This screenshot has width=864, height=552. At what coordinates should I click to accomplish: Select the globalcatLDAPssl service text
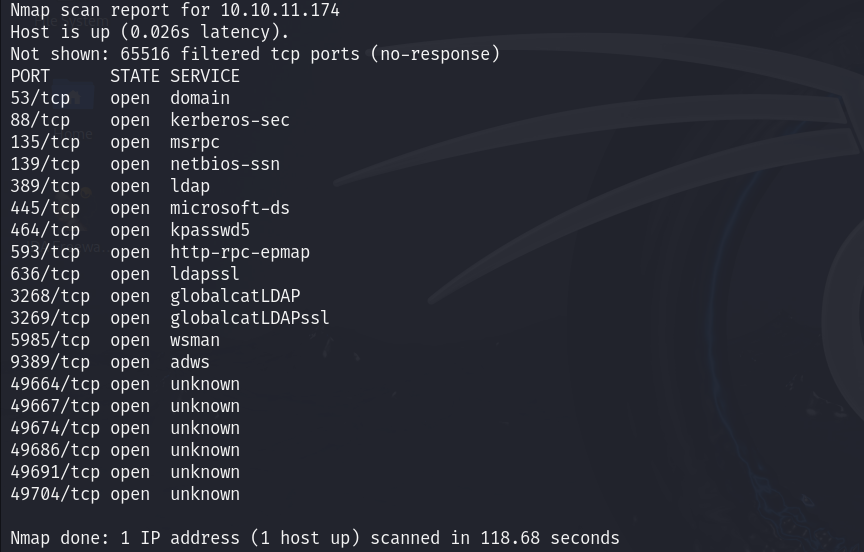250,318
